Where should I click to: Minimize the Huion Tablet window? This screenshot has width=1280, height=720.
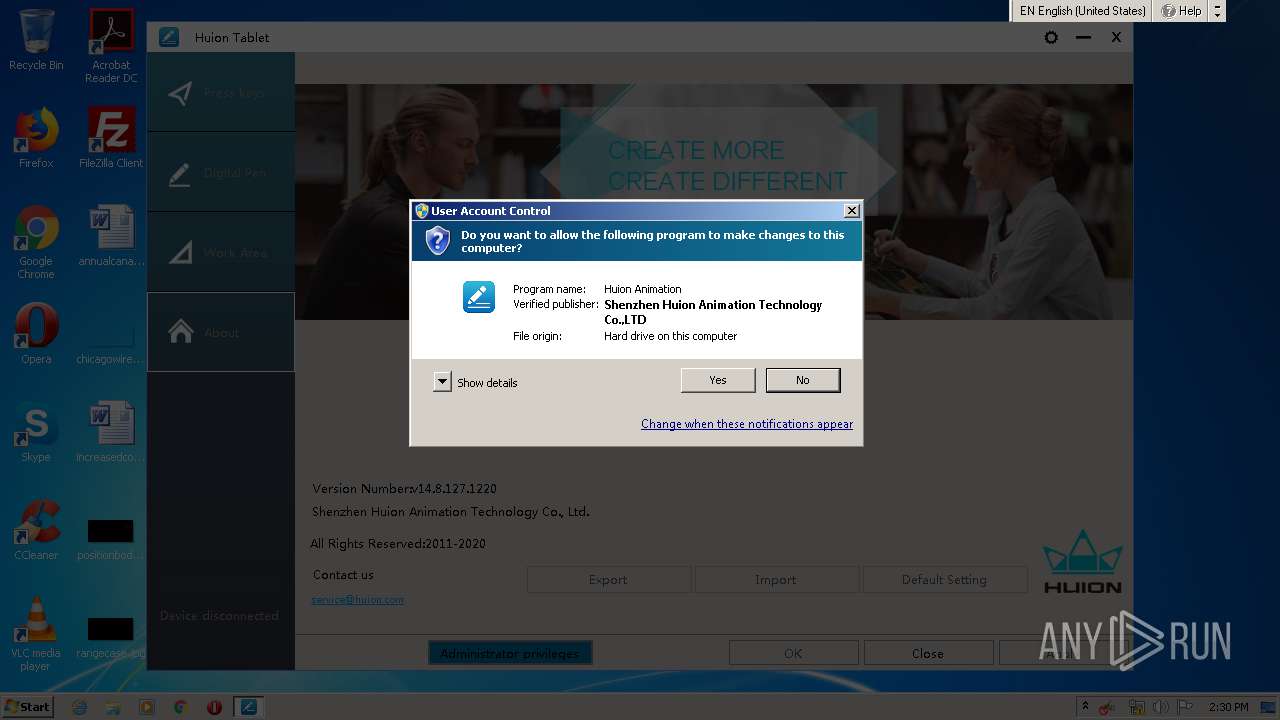point(1083,37)
